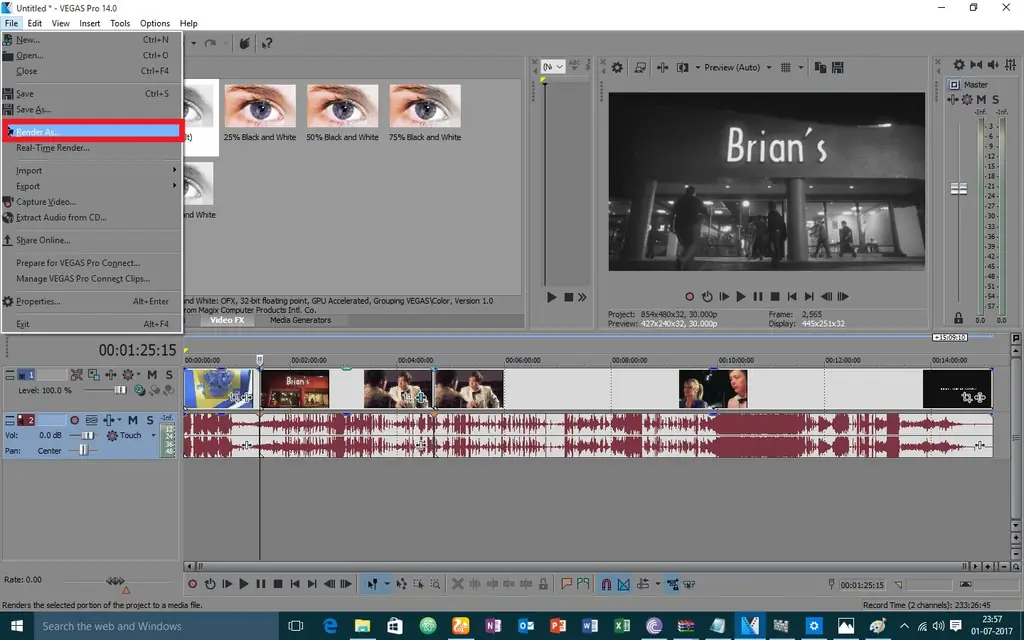
Task: Select 25% Black and White preset
Action: (260, 112)
